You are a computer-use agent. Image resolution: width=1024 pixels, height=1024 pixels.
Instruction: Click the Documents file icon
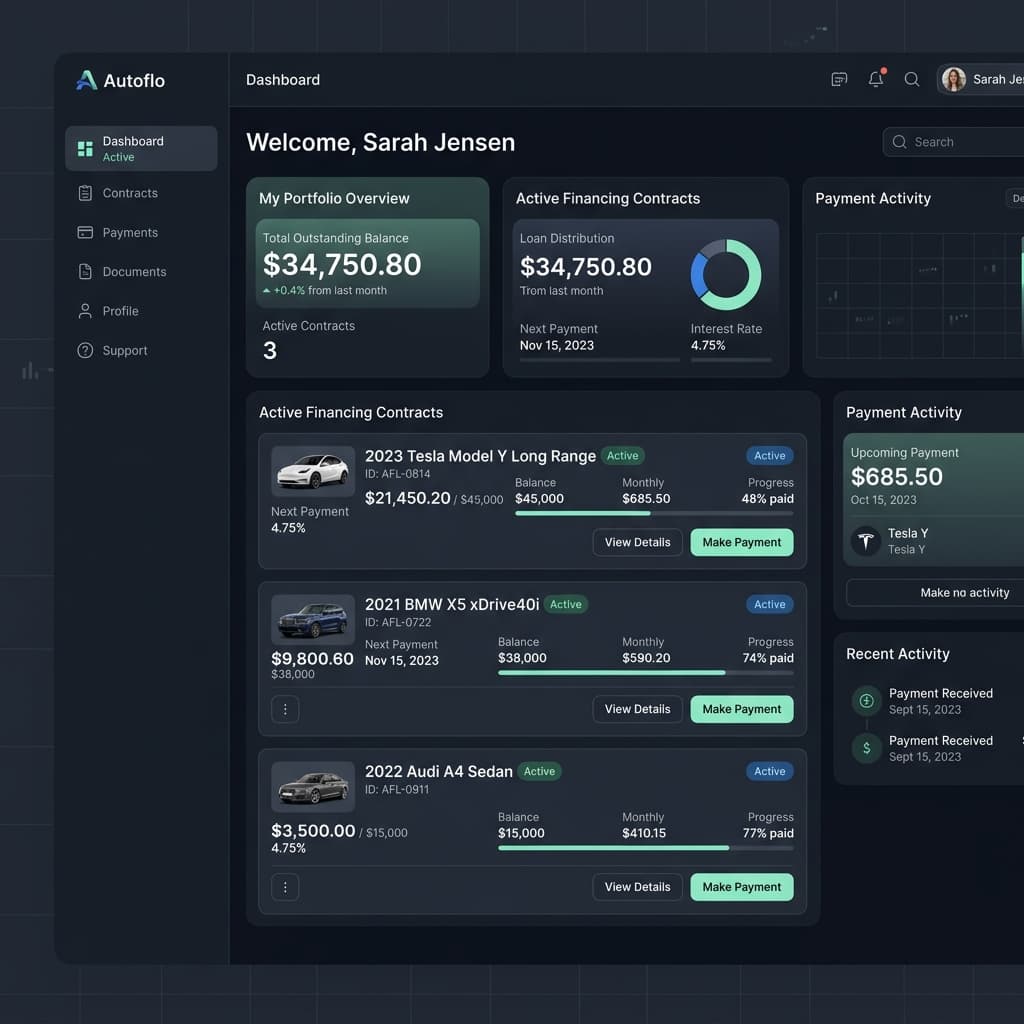pyautogui.click(x=85, y=272)
